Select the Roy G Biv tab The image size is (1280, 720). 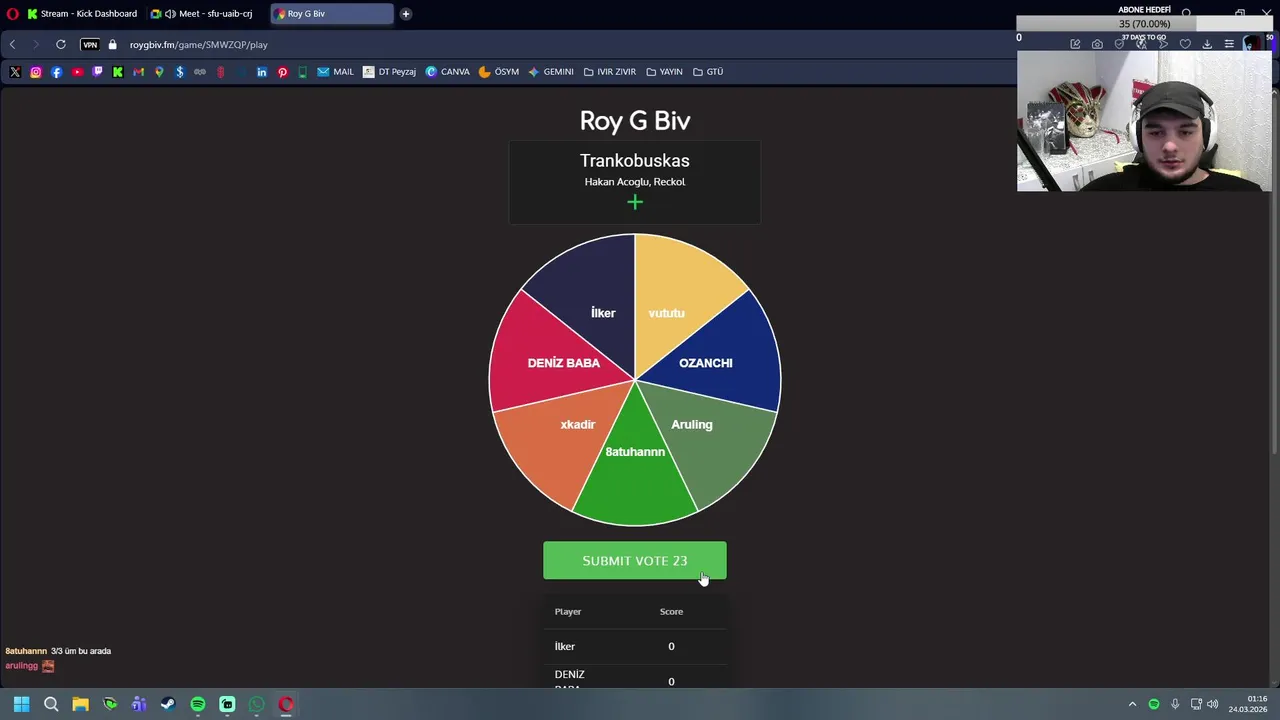[x=331, y=14]
